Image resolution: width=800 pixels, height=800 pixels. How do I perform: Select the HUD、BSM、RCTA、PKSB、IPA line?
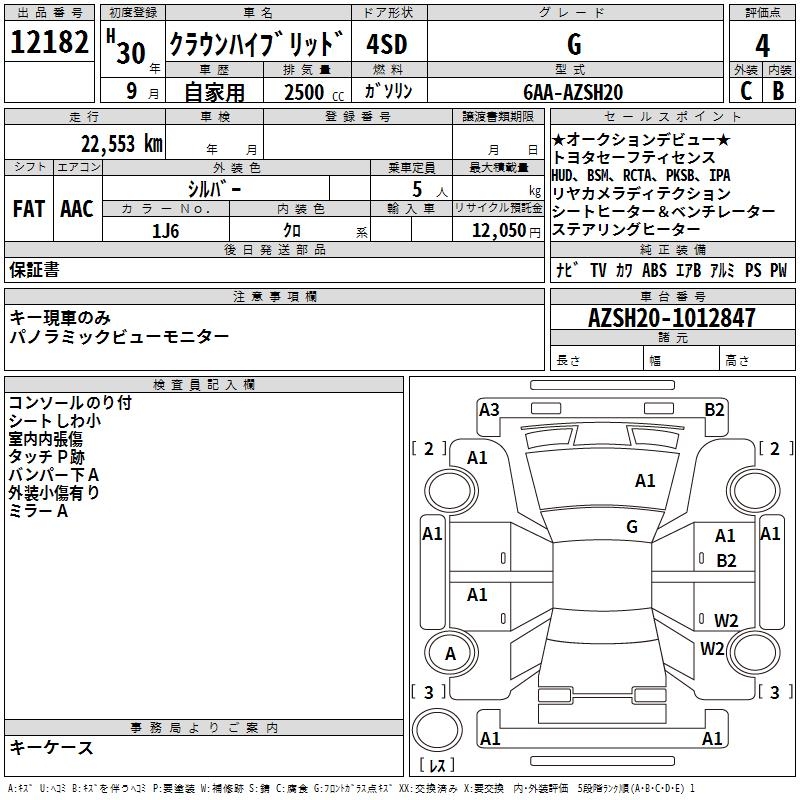click(x=641, y=176)
